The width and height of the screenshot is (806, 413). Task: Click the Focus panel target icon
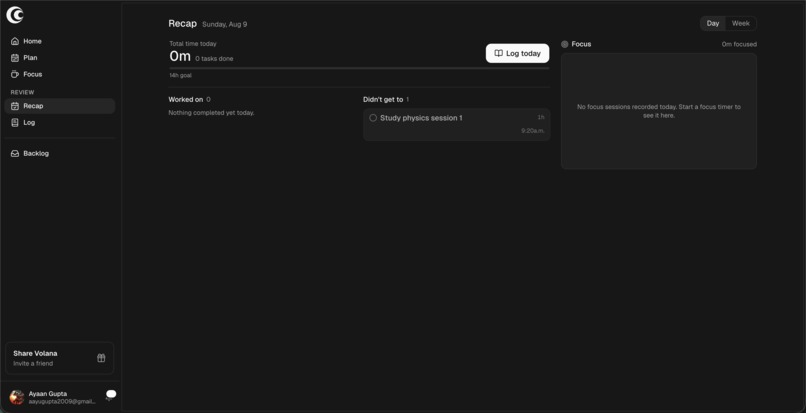click(564, 44)
